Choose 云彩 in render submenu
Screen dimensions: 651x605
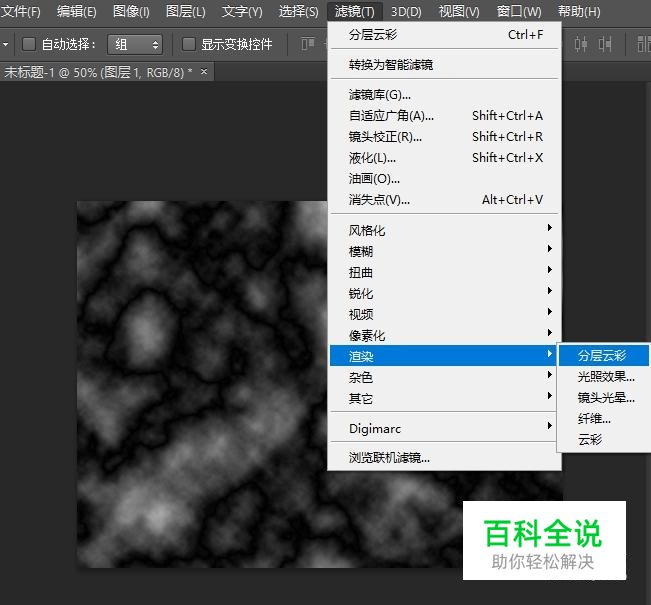pos(604,440)
